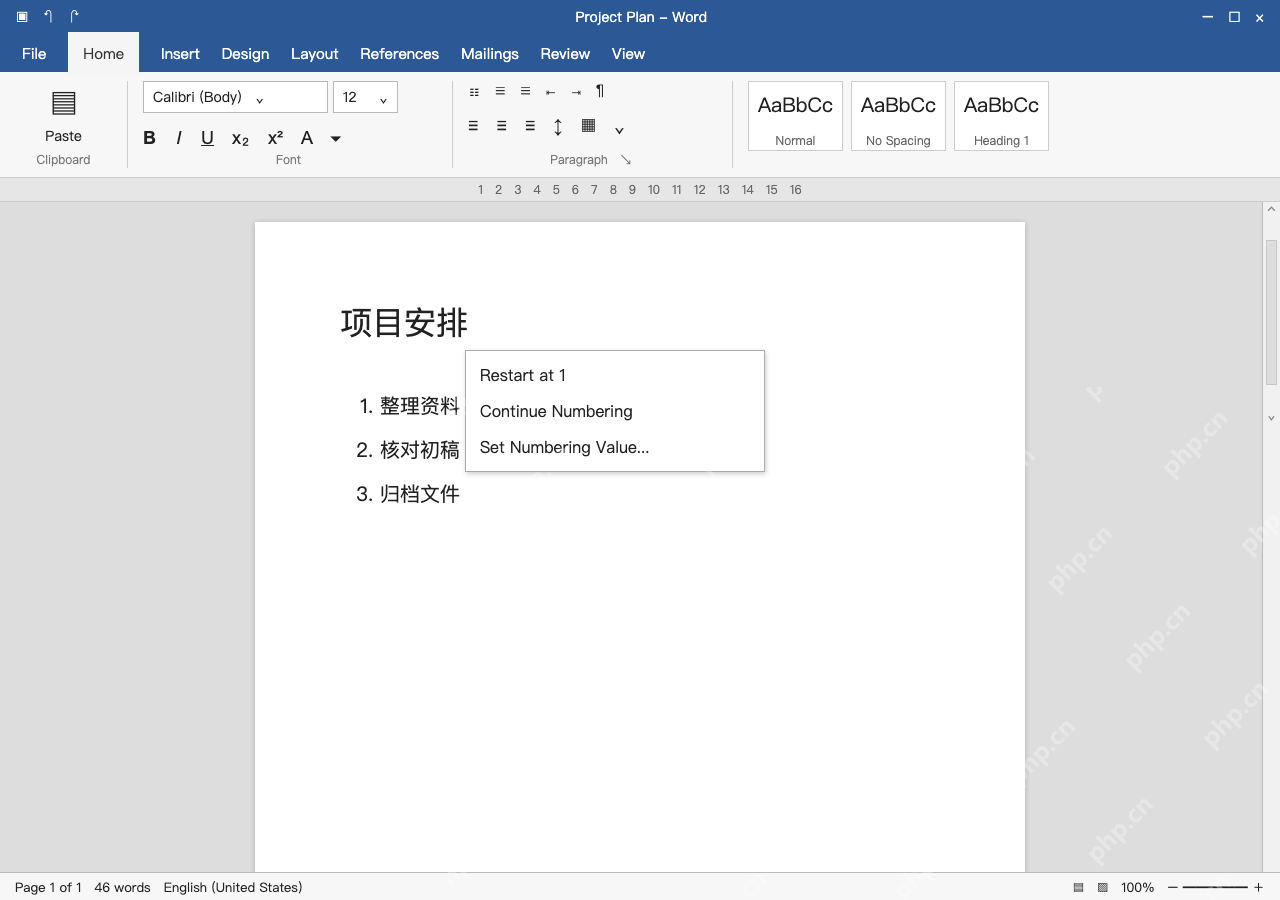
Task: Open the Mailings tab
Action: 489,54
